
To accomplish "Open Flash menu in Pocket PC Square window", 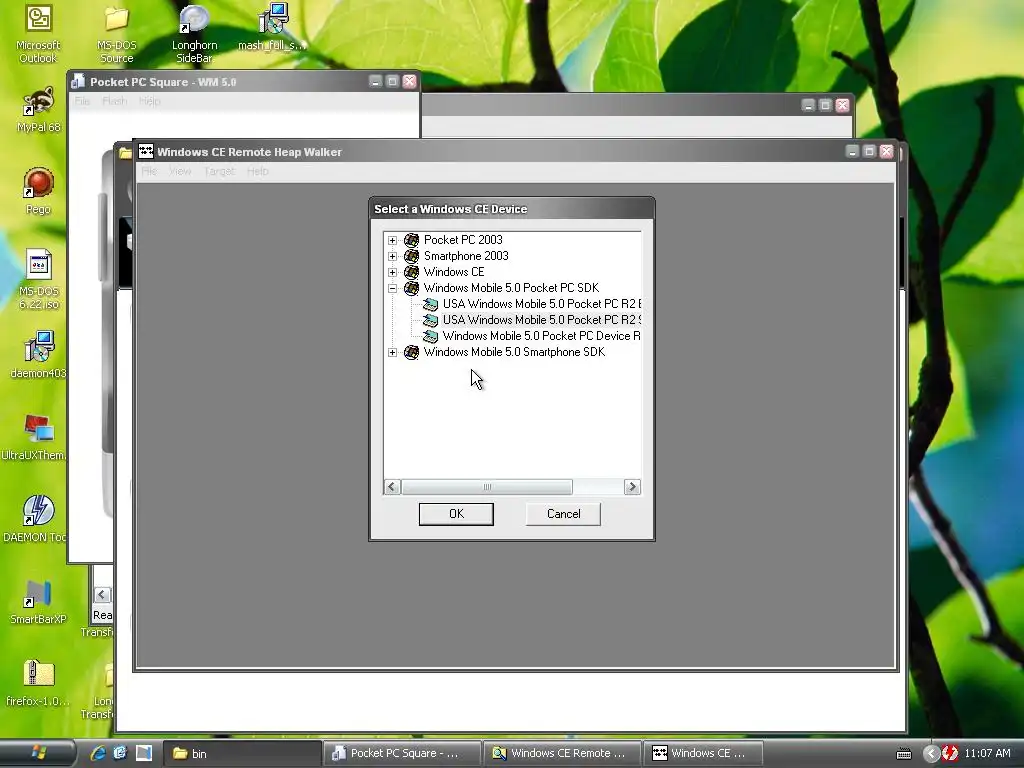I will coord(114,101).
